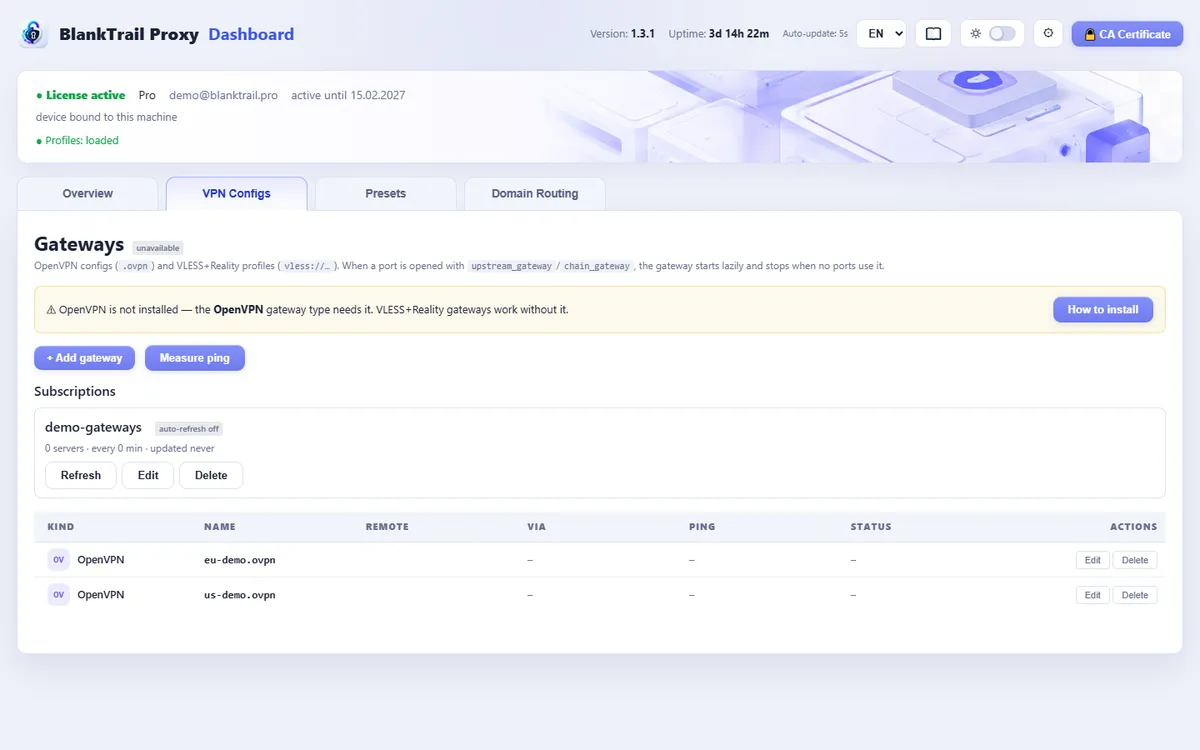Click the Version 1.3.1 label
The image size is (1200, 750).
pos(622,34)
